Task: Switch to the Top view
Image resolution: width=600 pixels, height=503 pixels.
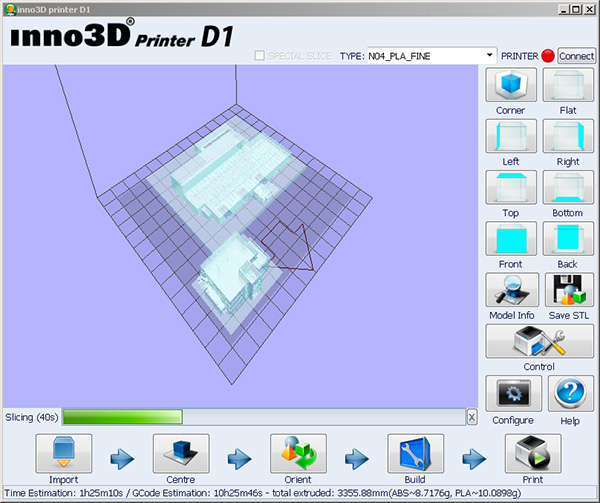Action: pos(511,187)
